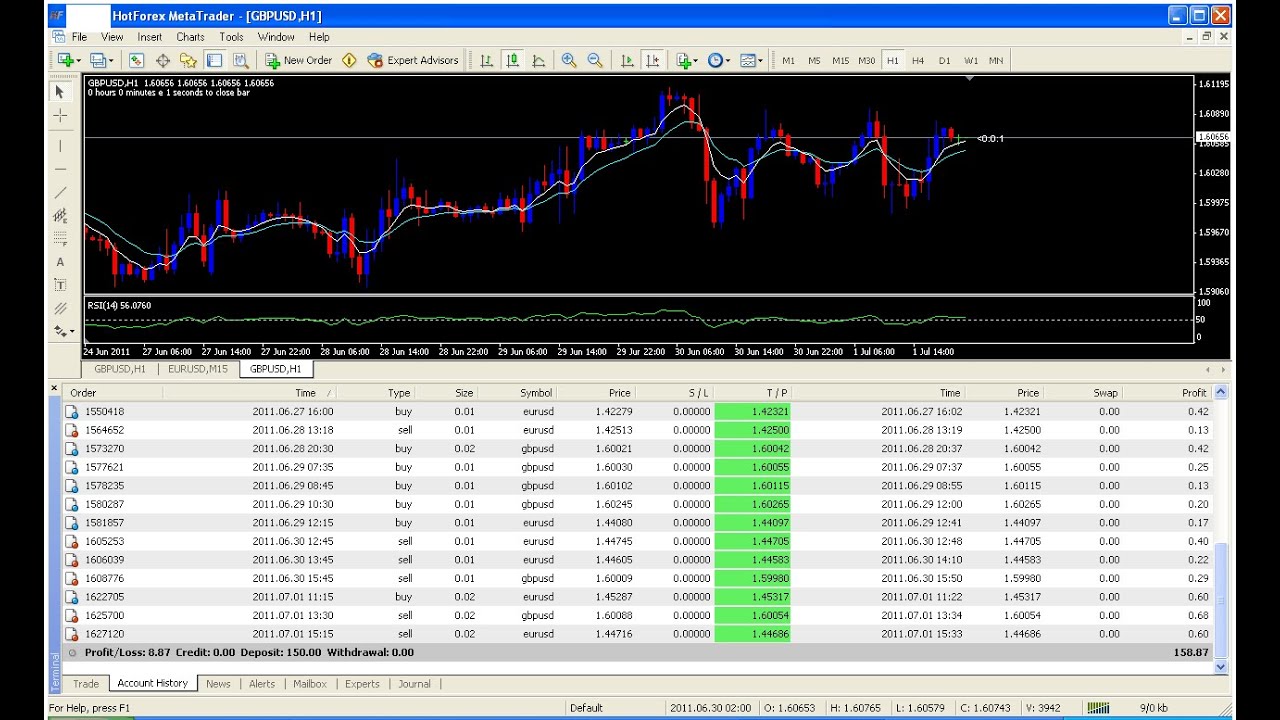
Task: Open the arrows objects dropdown
Action: (63, 331)
